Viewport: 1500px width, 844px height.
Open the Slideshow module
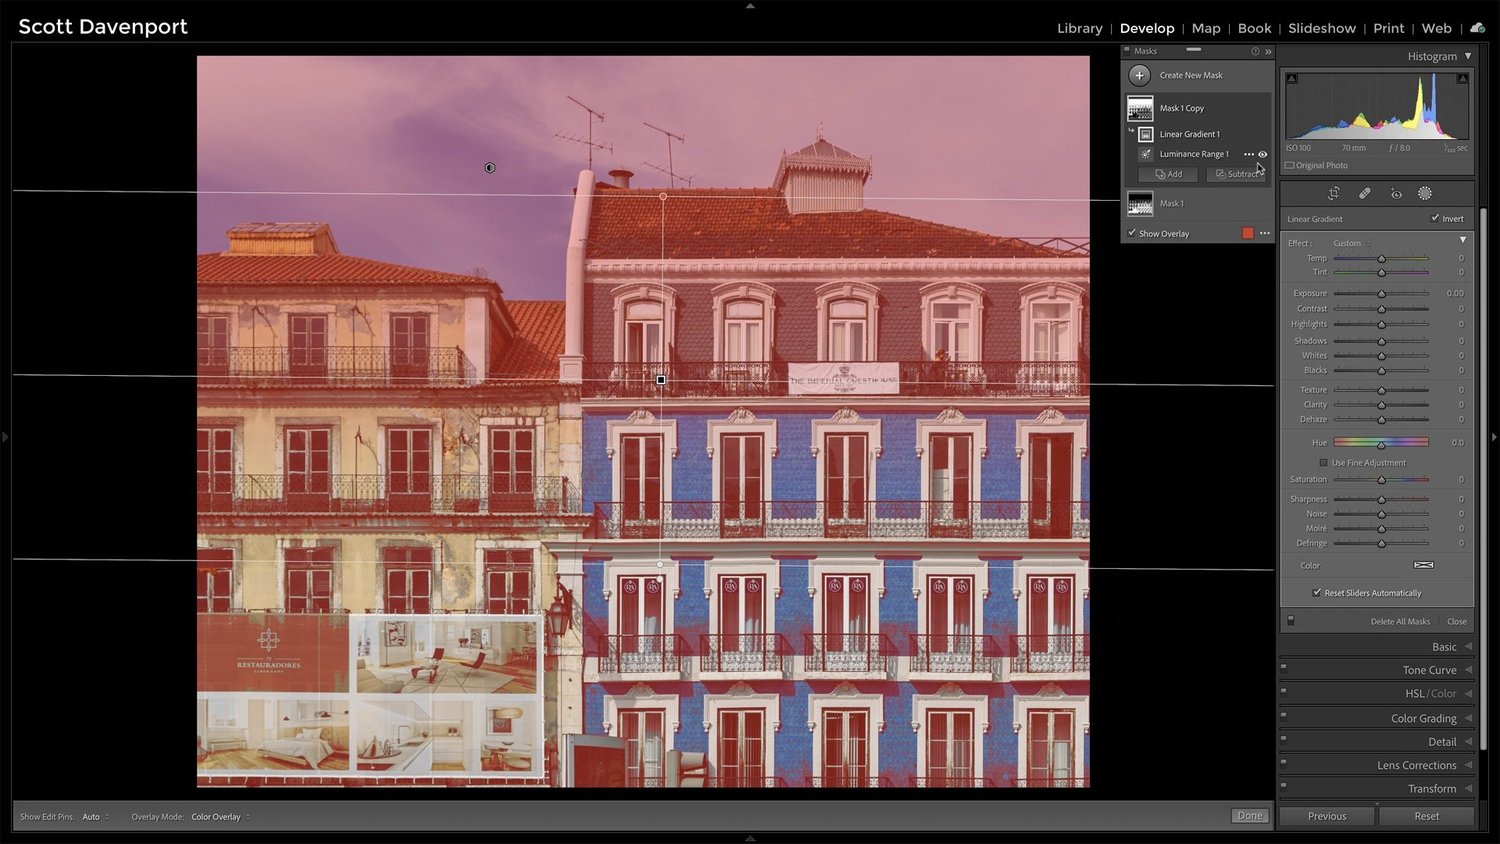click(1322, 28)
